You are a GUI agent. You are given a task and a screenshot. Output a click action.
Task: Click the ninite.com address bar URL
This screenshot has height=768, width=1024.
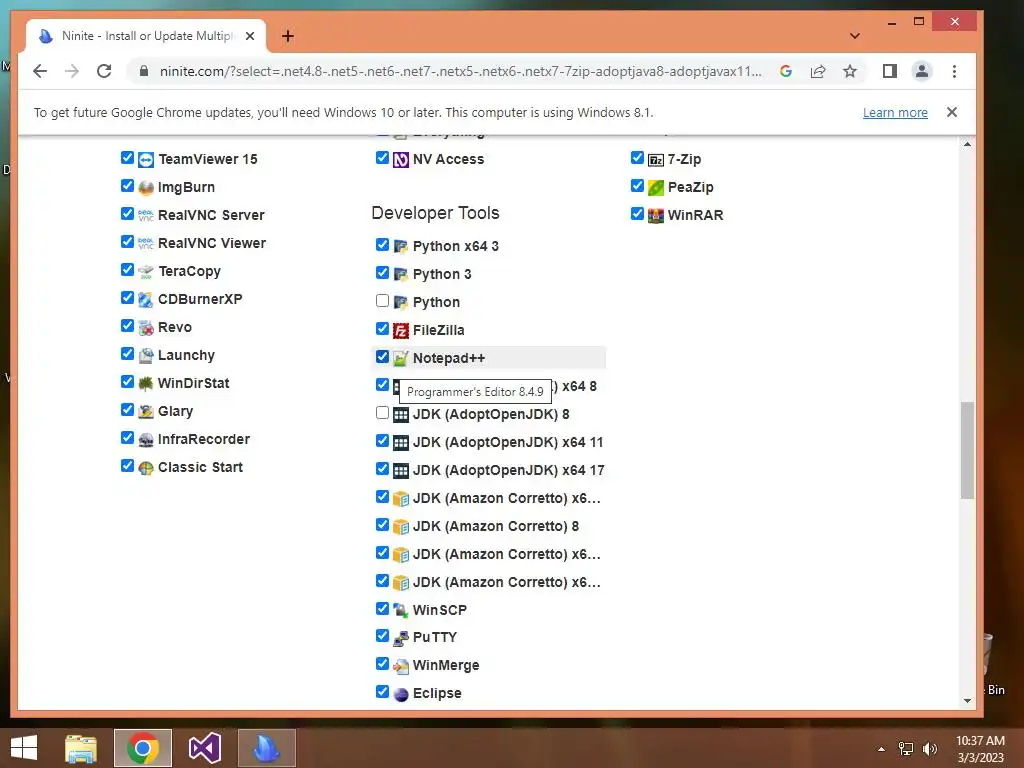click(x=460, y=71)
